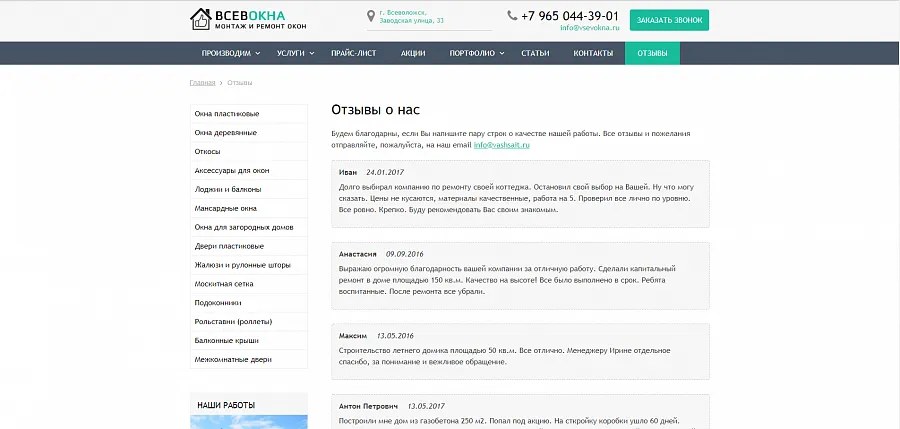Open Подоконники category
Viewport: 900px width, 429px height.
point(249,303)
